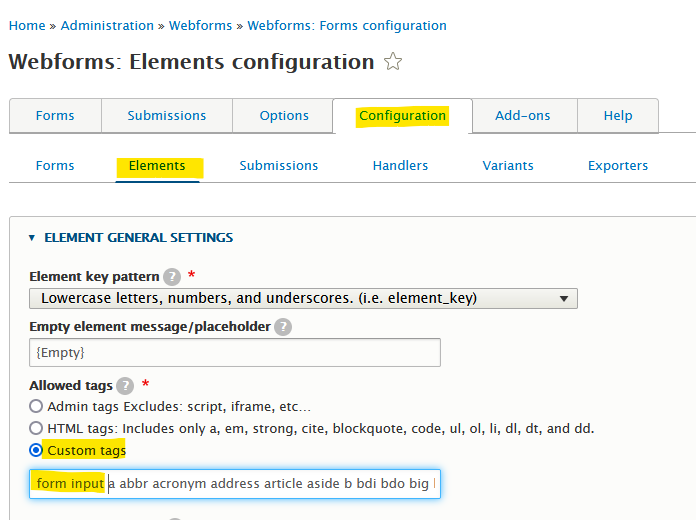Select the HTML tags radio option
The width and height of the screenshot is (696, 520).
pyautogui.click(x=36, y=428)
